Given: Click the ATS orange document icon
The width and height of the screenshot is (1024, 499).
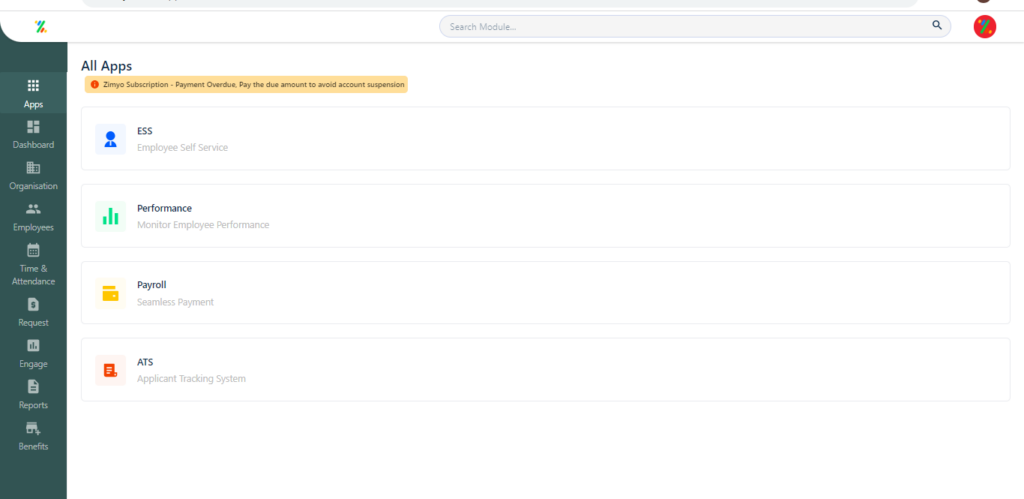Looking at the screenshot, I should [110, 370].
